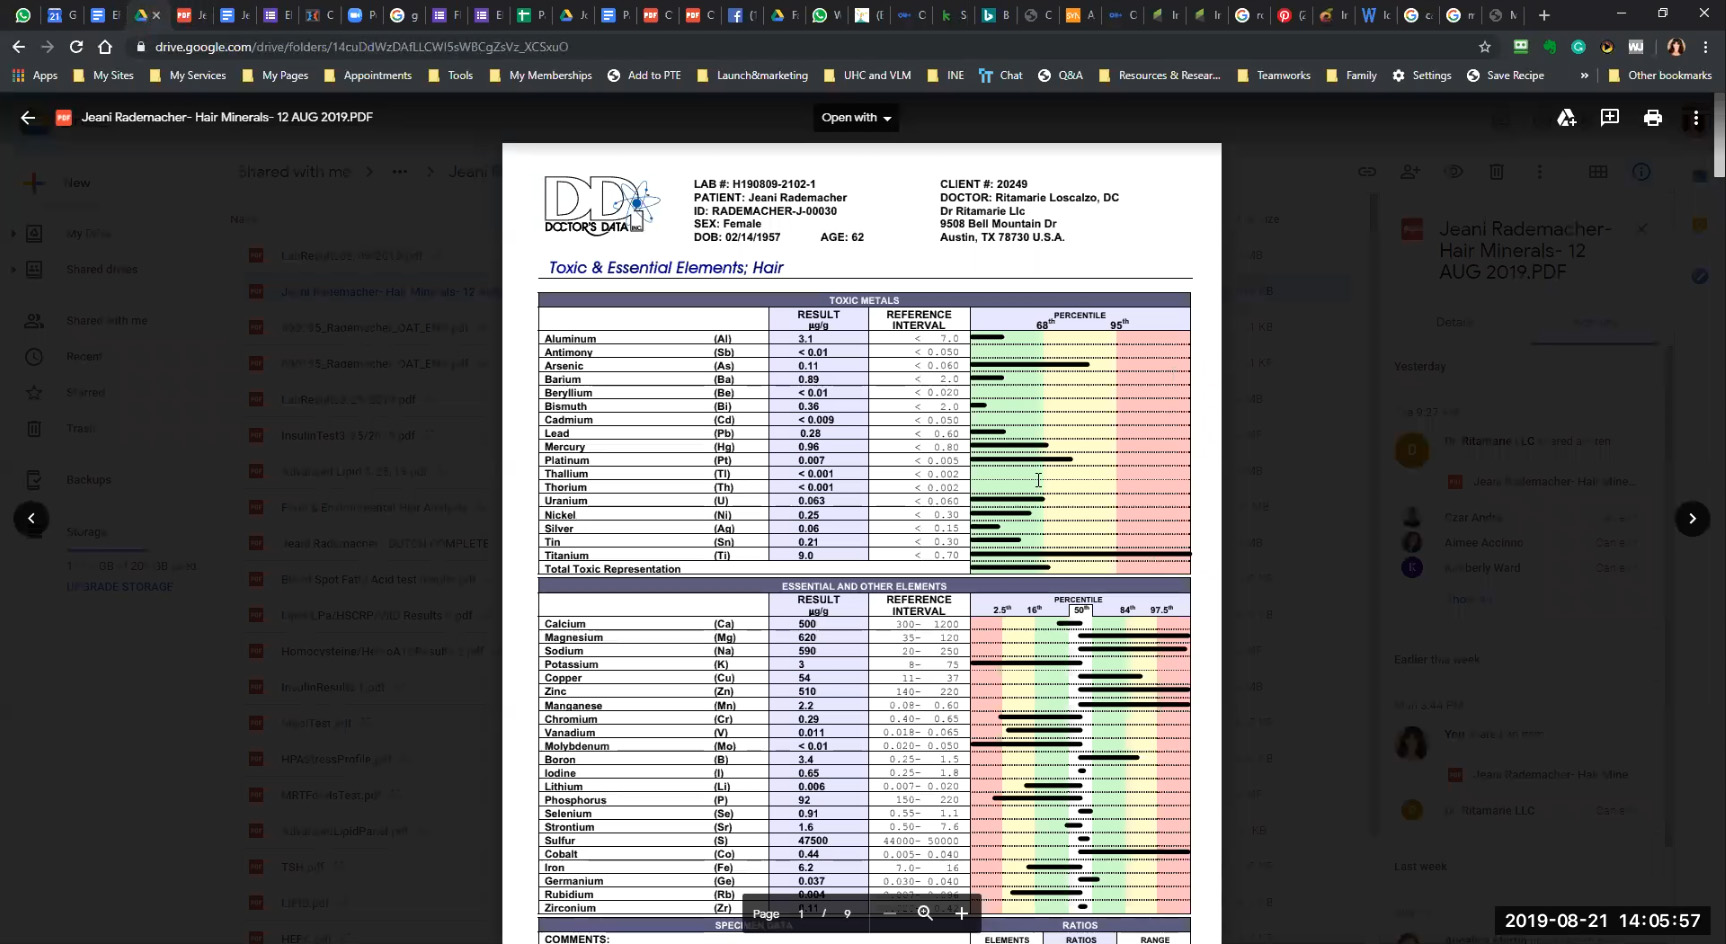Image resolution: width=1726 pixels, height=944 pixels.
Task: Open the UHC and VLM bookmark folder
Action: [867, 75]
